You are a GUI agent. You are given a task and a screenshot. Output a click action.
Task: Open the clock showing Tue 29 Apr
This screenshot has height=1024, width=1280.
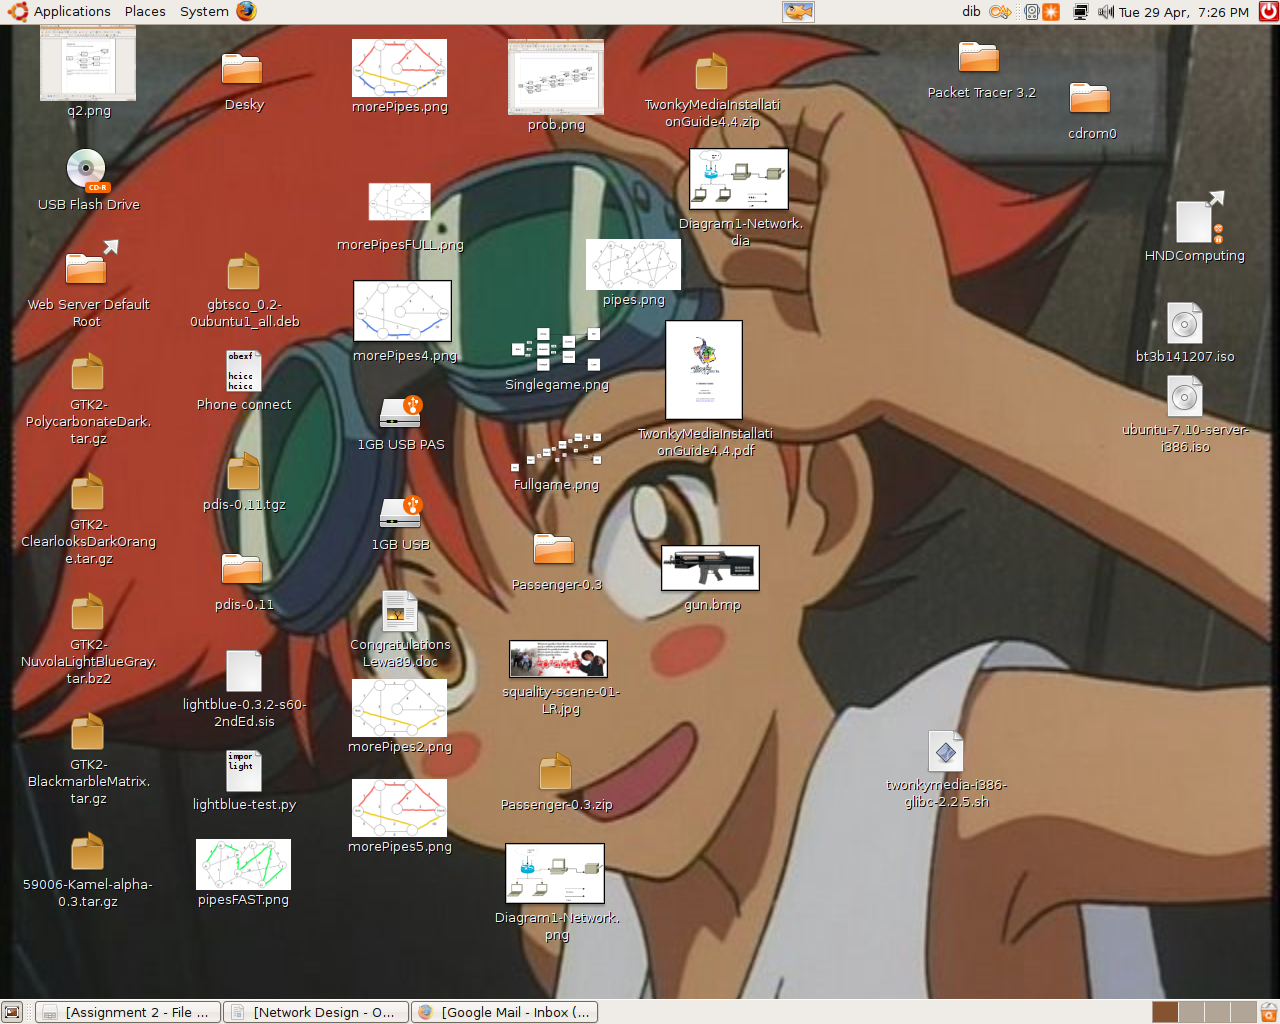pyautogui.click(x=1184, y=12)
